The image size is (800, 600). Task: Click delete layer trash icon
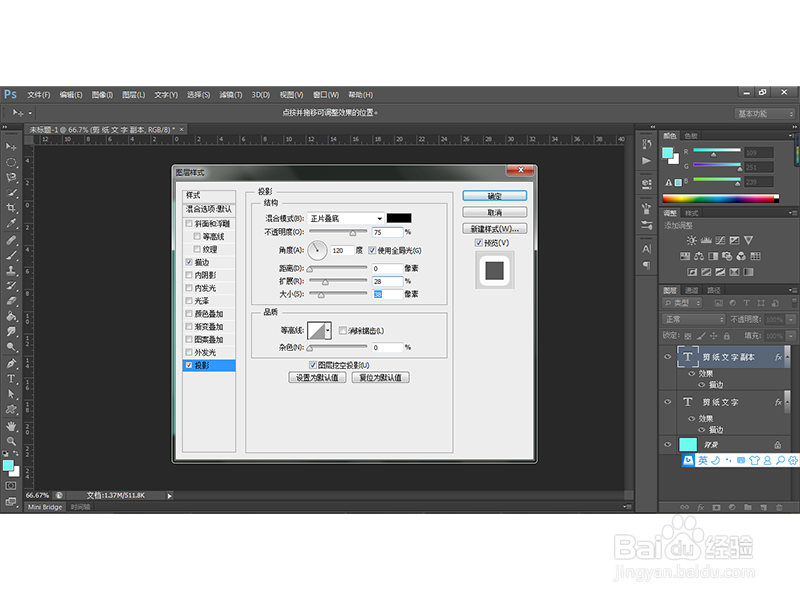[779, 507]
